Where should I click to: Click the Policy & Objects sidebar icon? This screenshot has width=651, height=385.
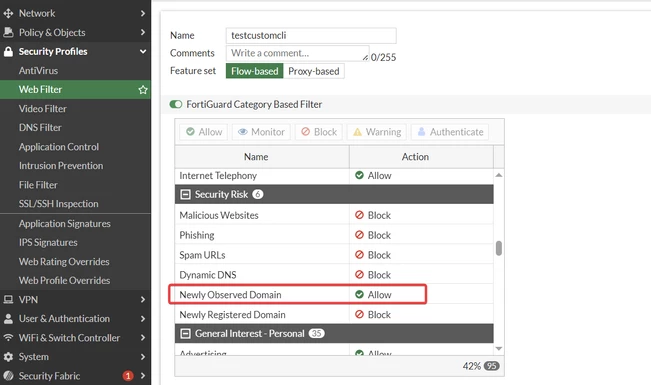(8, 32)
